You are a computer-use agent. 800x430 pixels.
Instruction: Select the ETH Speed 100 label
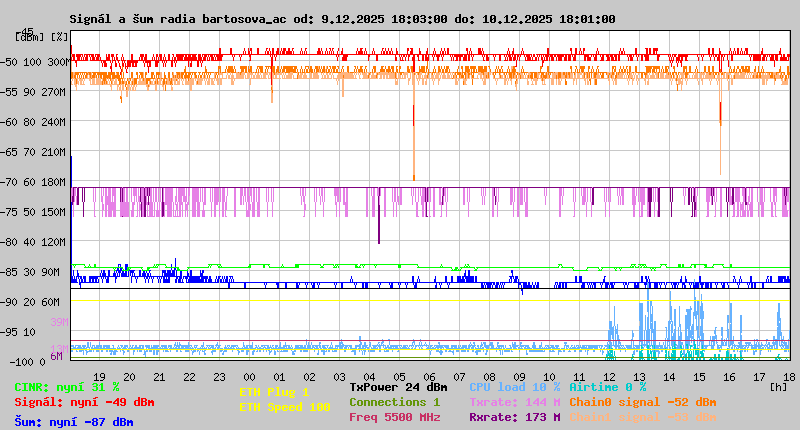[284, 407]
